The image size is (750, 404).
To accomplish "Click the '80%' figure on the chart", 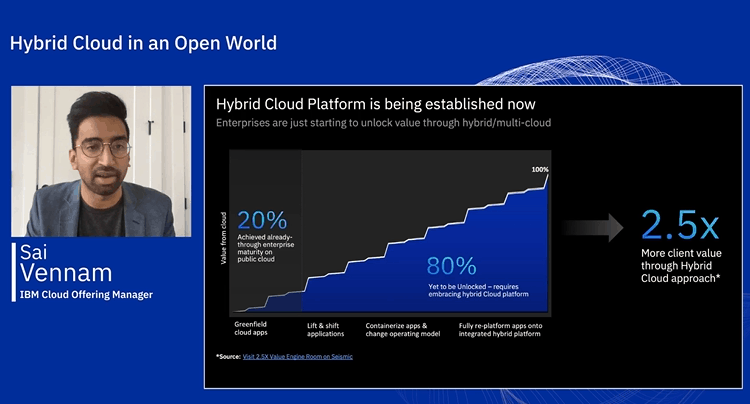I will (451, 266).
